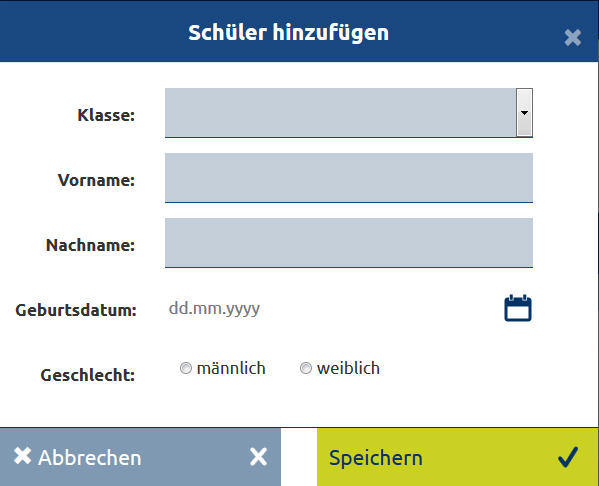Click the Geschlecht label
The height and width of the screenshot is (486, 599).
88,375
